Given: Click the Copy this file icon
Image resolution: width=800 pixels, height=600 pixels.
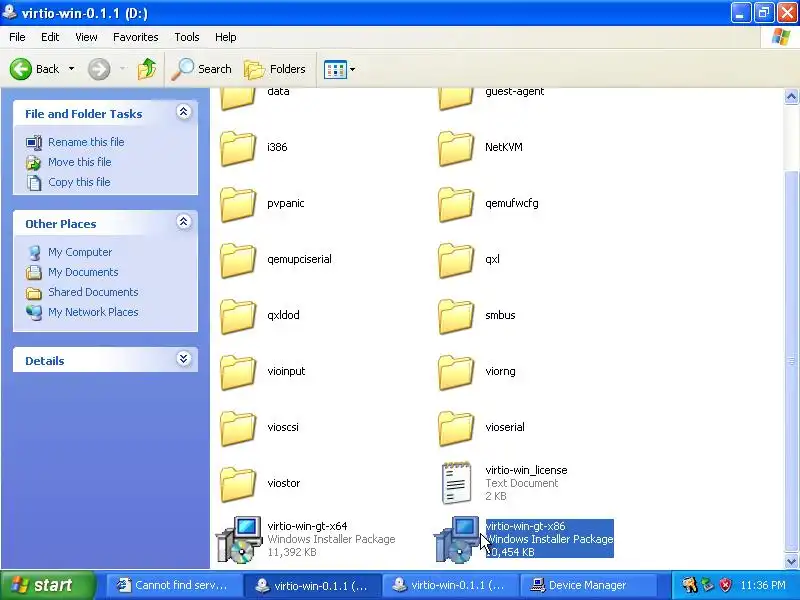Looking at the screenshot, I should coord(34,182).
